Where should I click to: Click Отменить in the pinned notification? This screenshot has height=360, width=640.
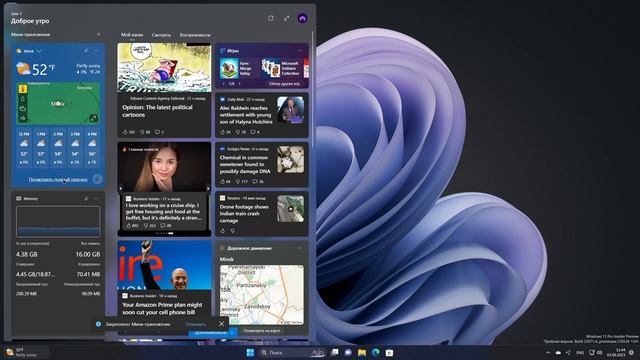[196, 324]
